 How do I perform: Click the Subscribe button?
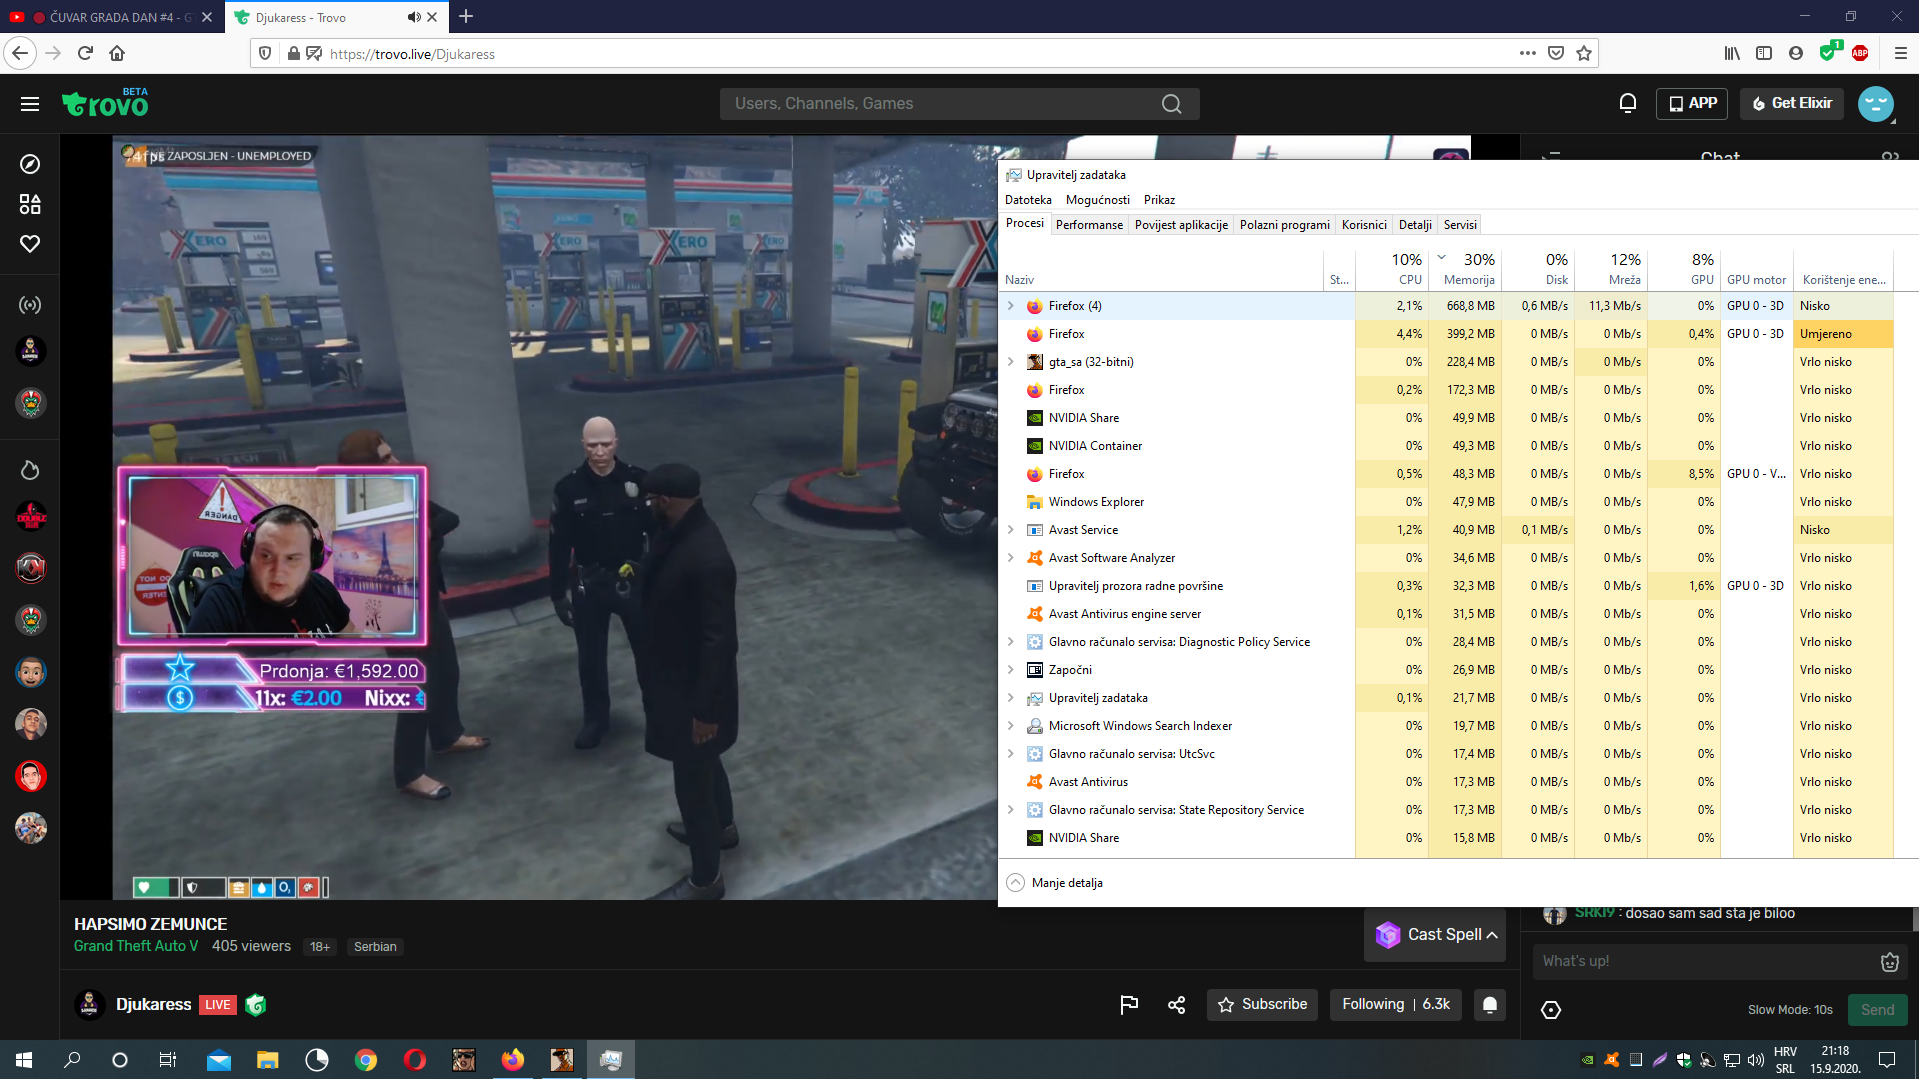tap(1262, 1005)
